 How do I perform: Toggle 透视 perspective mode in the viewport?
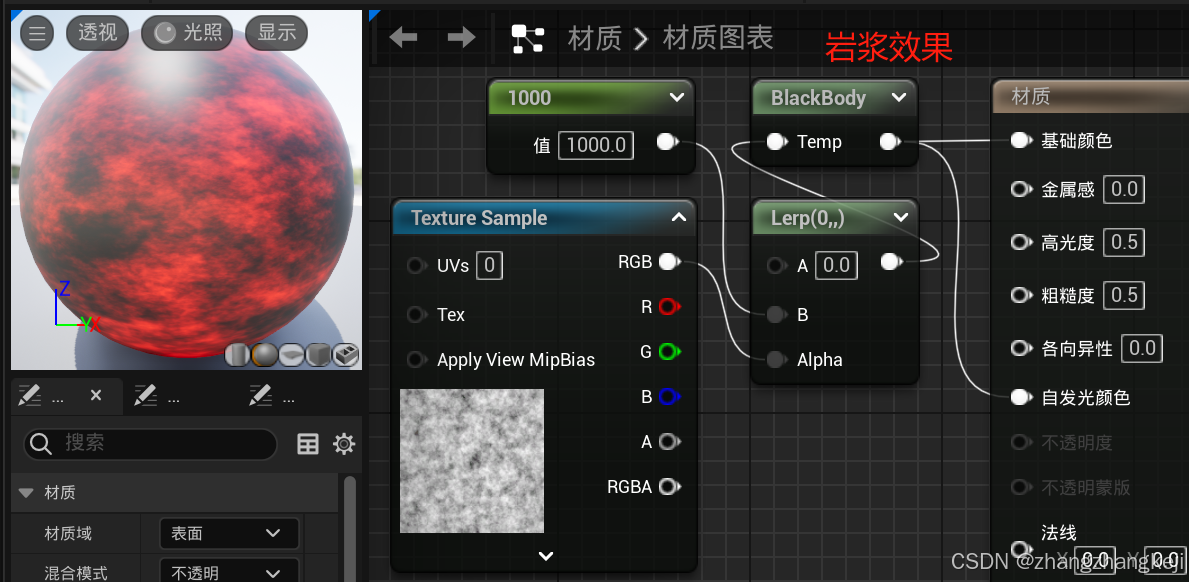[x=97, y=32]
